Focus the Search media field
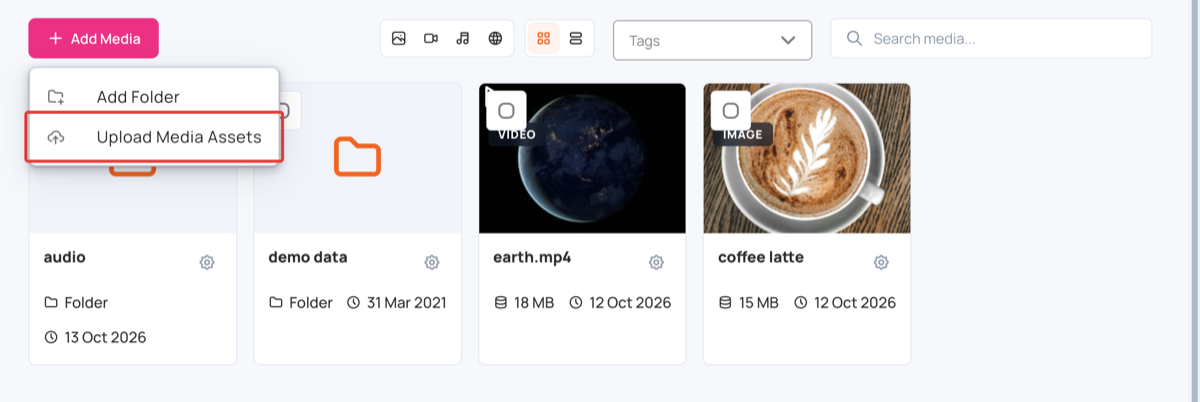Image resolution: width=1200 pixels, height=402 pixels. [991, 39]
